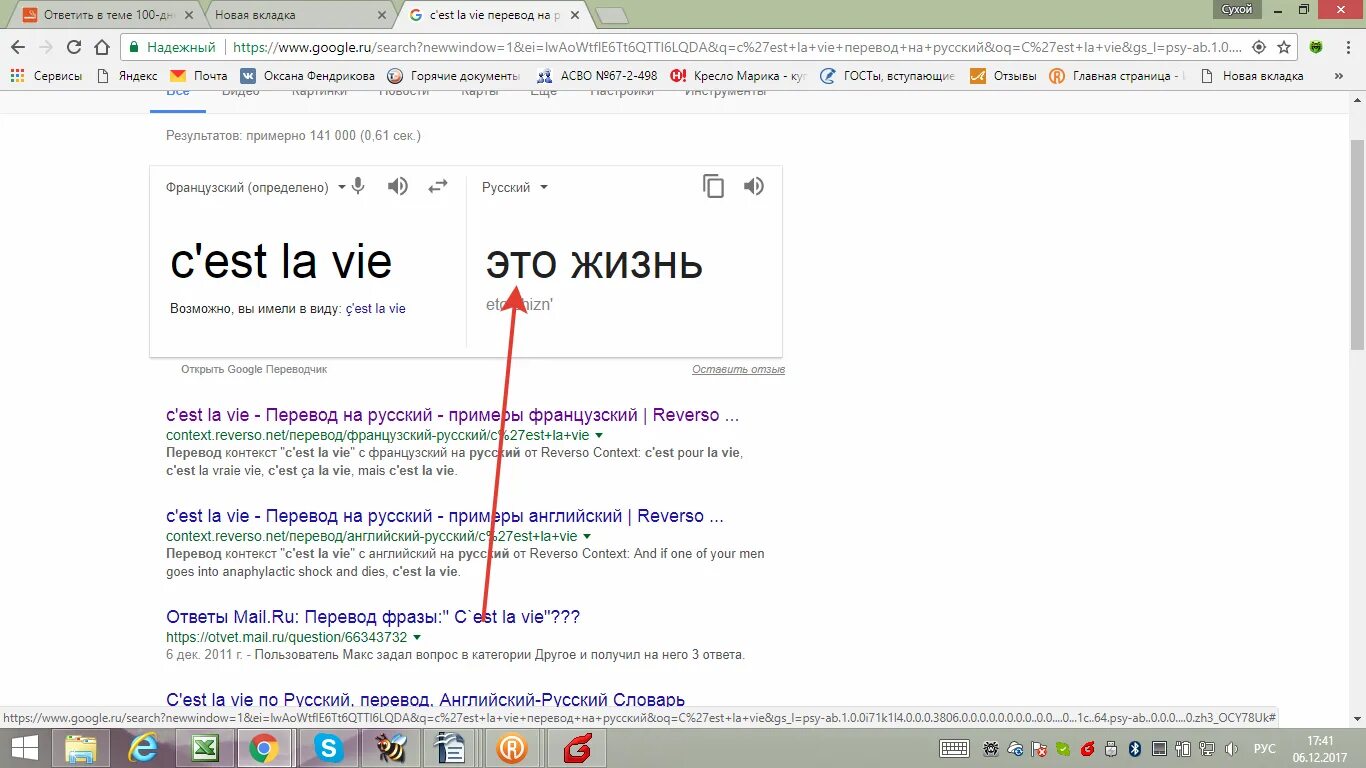The image size is (1366, 768).
Task: Expand options arrow for otvet.mail.ru result
Action: tap(417, 638)
